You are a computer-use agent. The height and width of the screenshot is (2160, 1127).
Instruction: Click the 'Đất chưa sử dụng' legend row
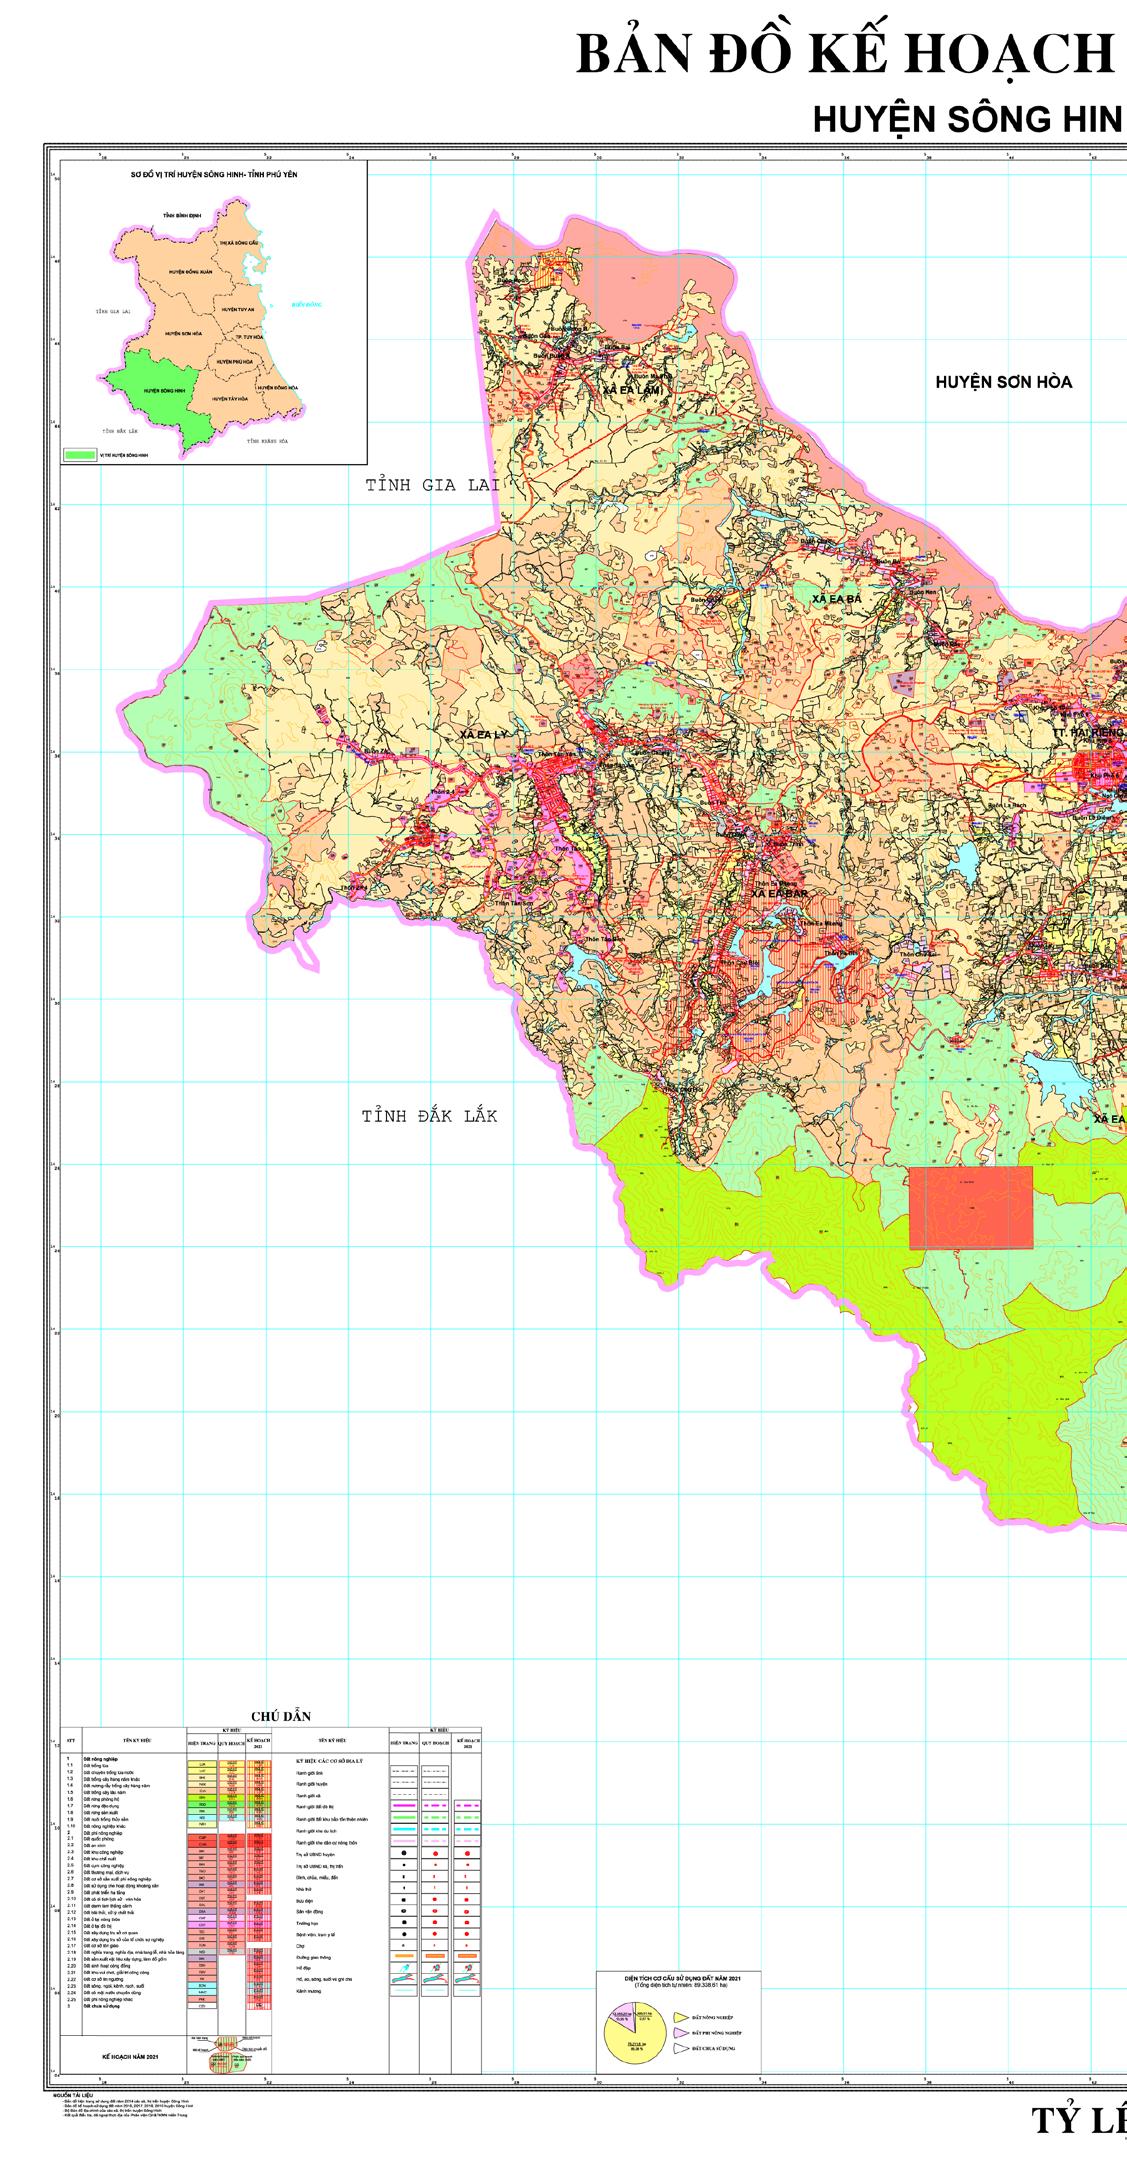(x=102, y=2006)
